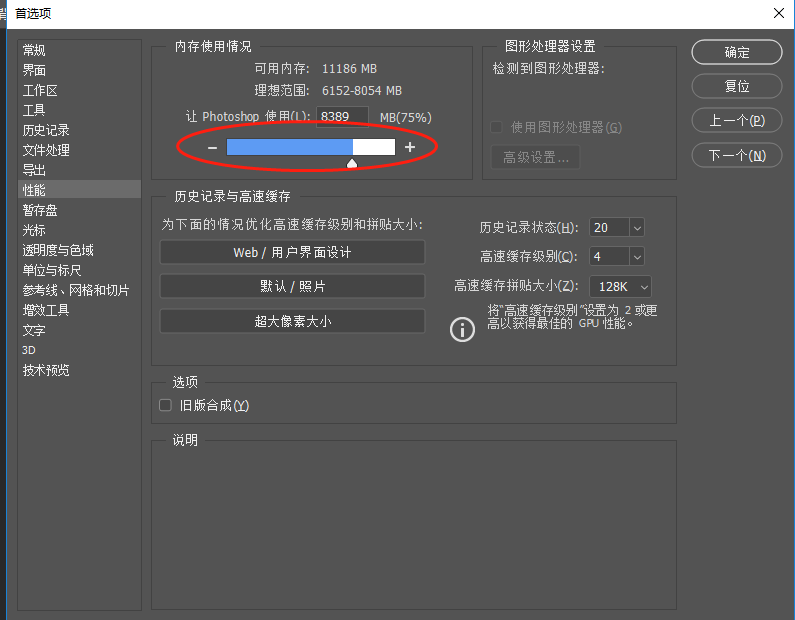This screenshot has height=620, width=795.
Task: Click the Web / 用户界面设计 button
Action: pos(292,252)
